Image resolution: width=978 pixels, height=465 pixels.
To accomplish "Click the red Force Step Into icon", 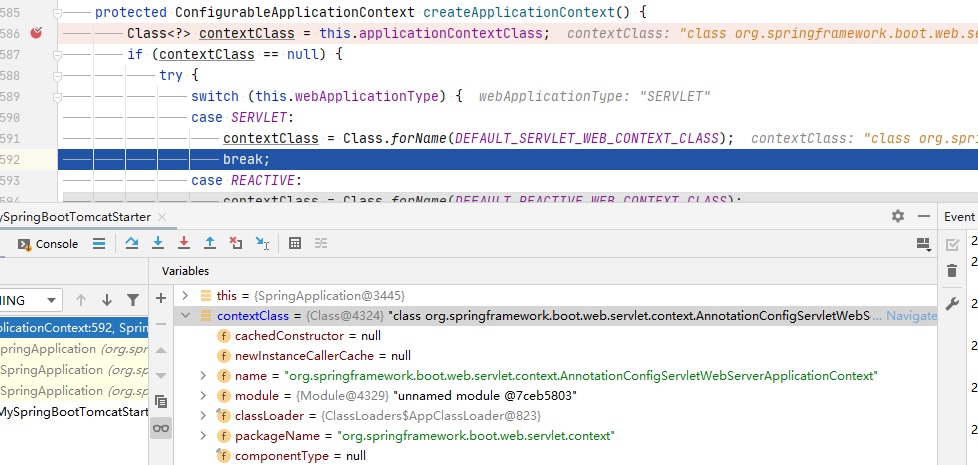I will point(184,244).
